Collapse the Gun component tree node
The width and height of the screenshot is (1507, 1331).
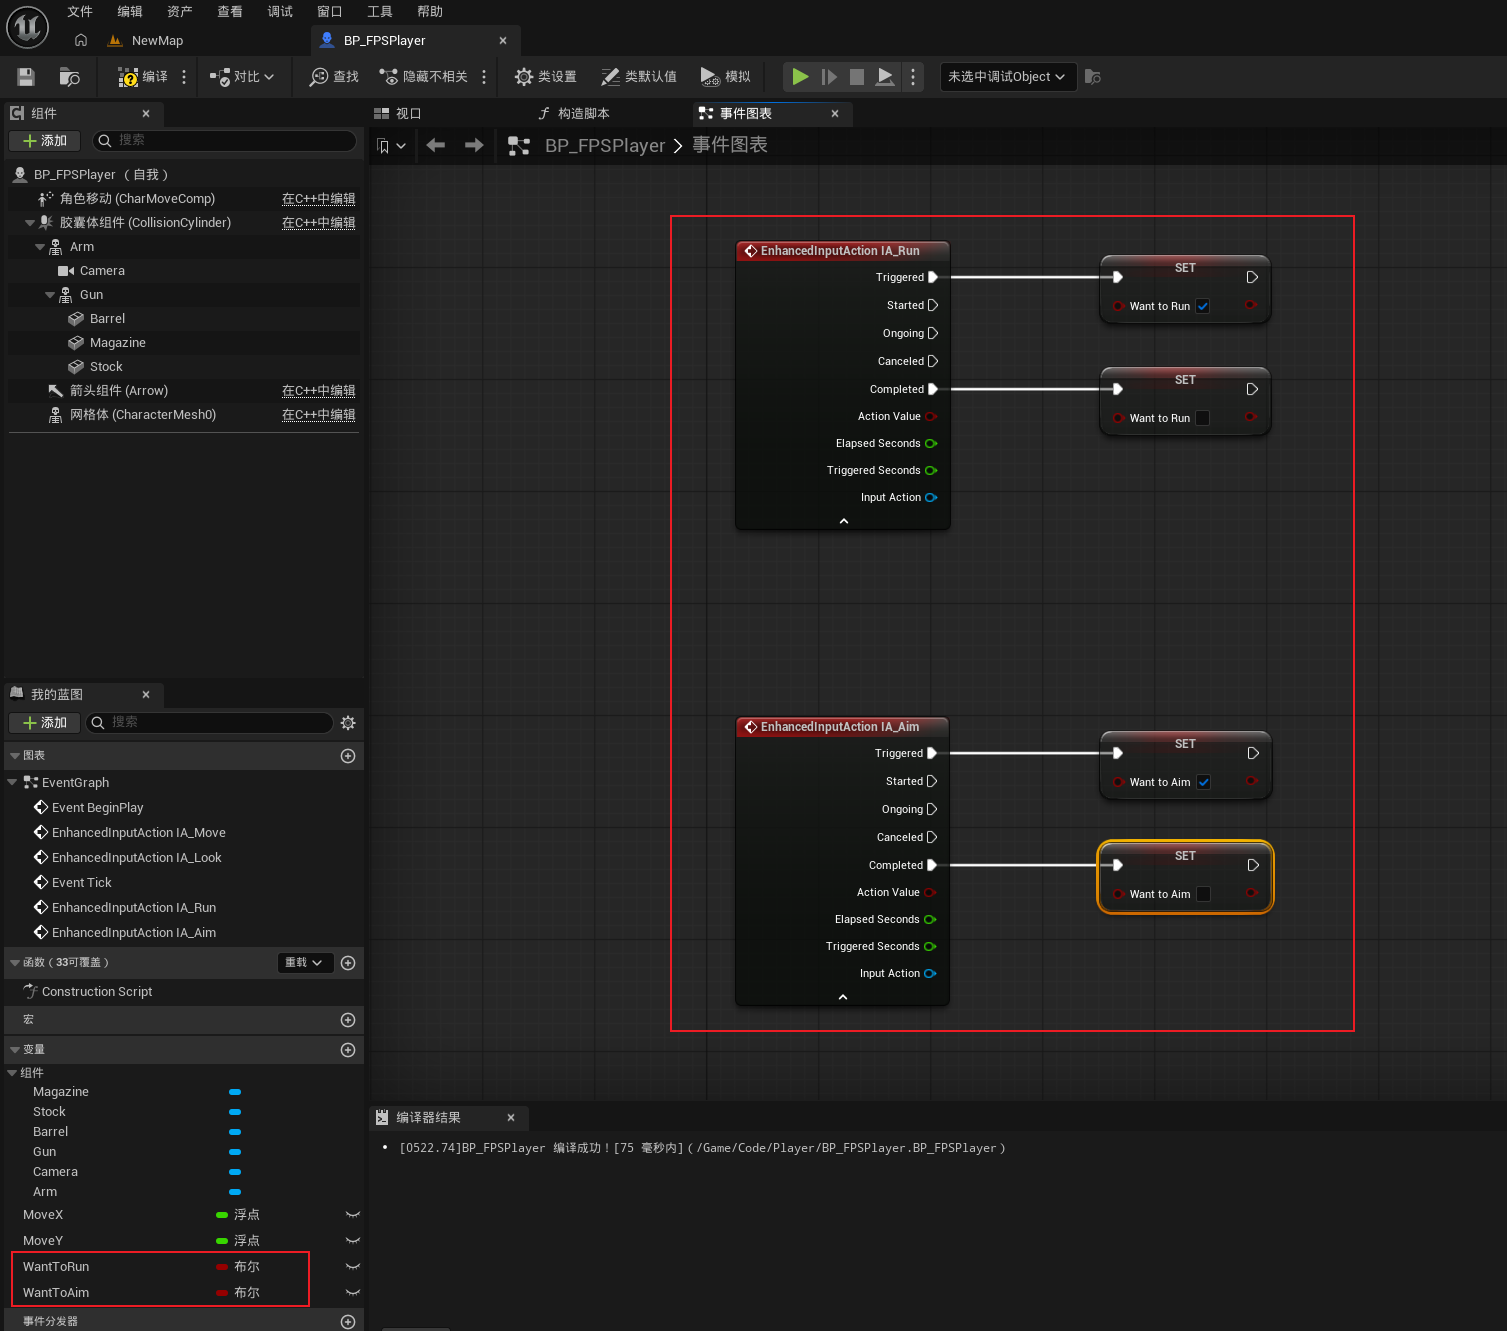[50, 295]
